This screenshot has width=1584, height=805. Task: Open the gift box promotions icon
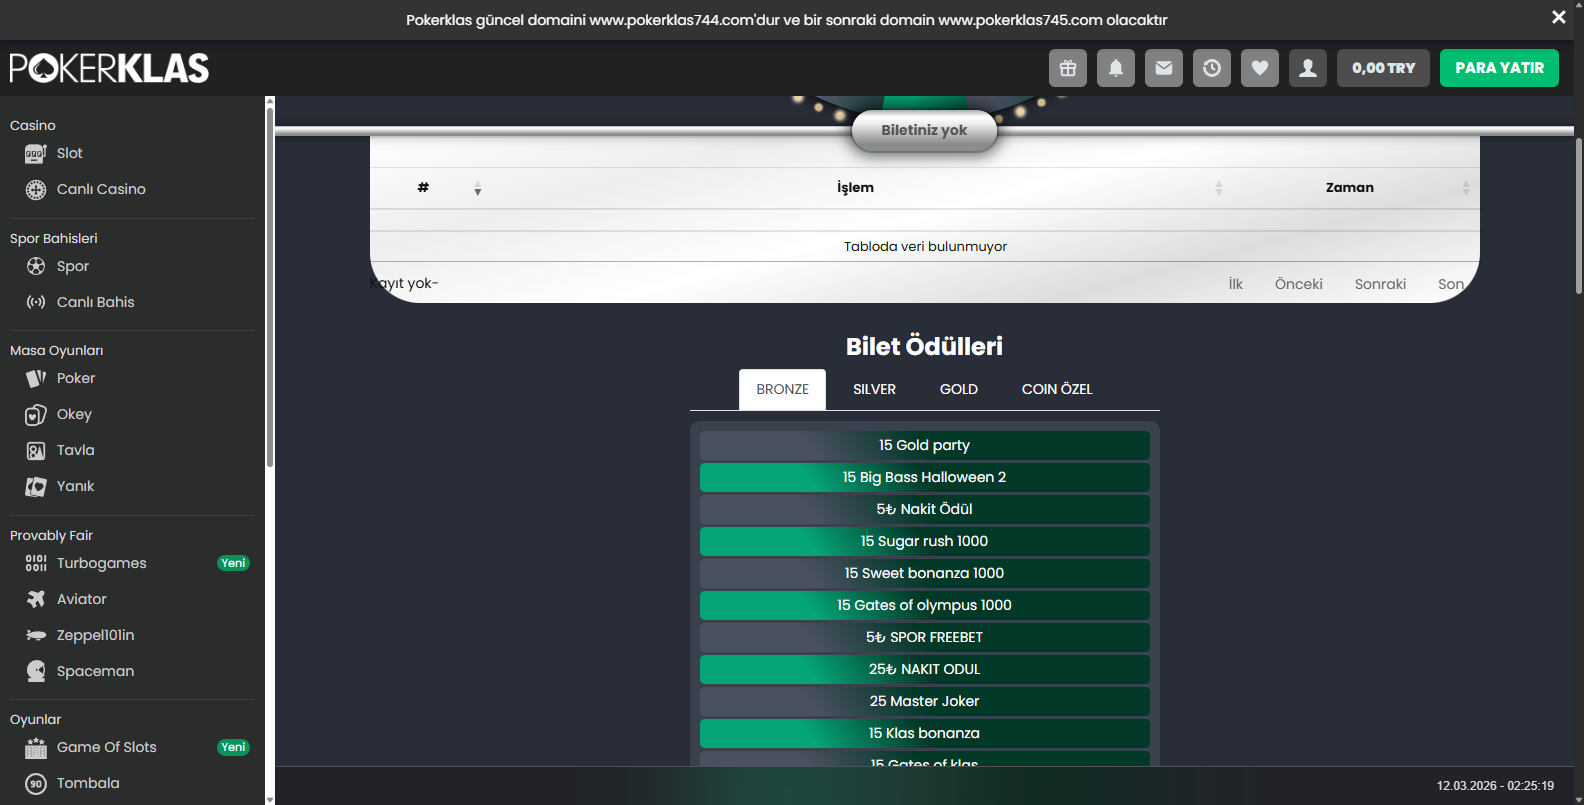pos(1067,68)
